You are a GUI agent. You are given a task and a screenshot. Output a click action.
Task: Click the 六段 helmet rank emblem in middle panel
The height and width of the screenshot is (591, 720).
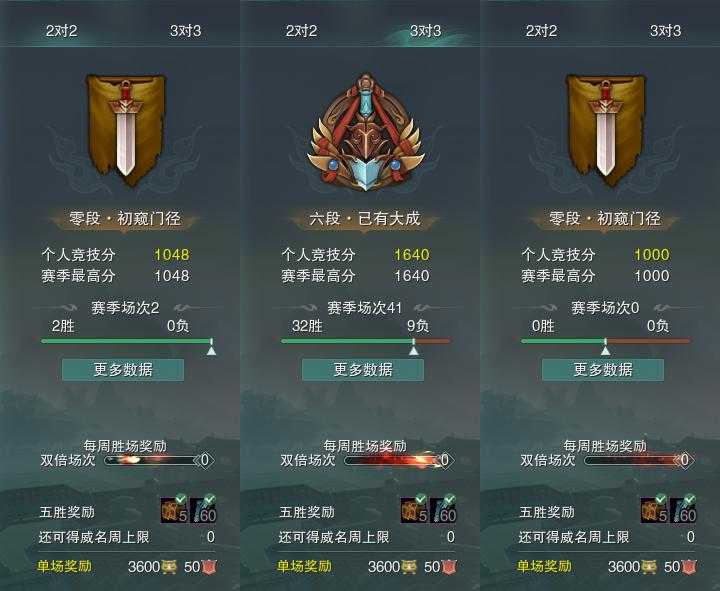coord(366,132)
